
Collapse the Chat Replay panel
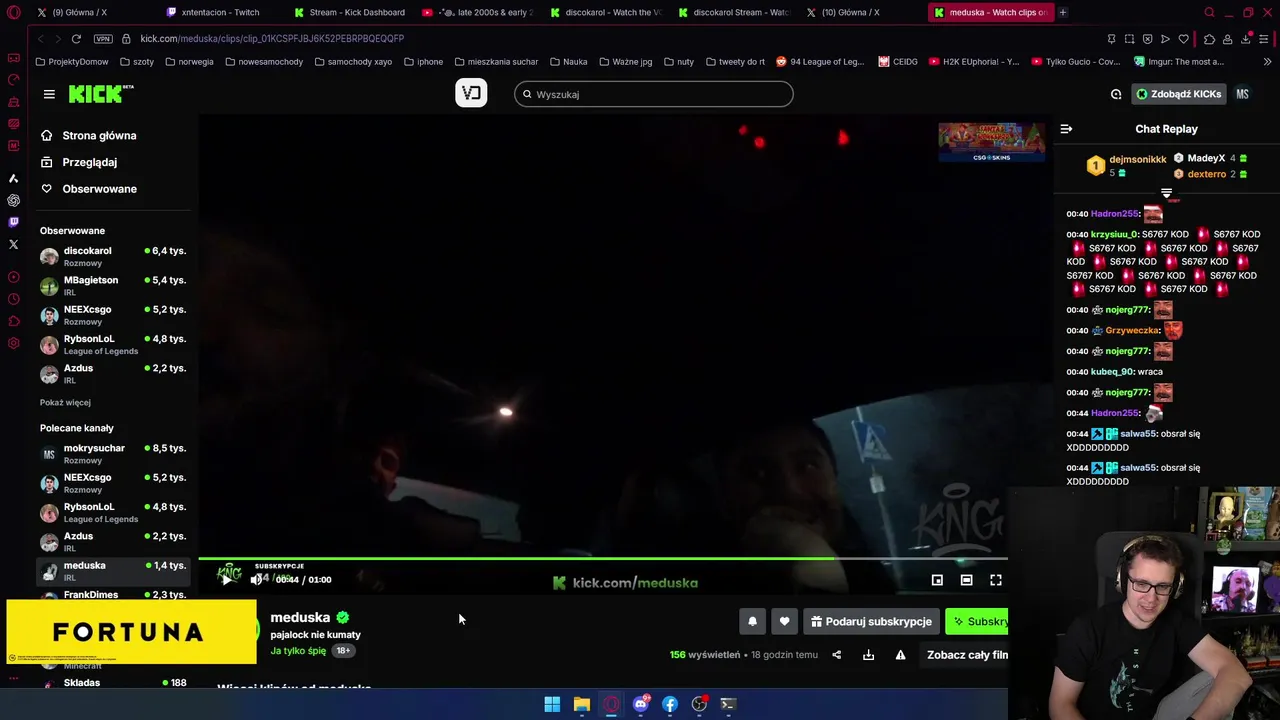(1066, 129)
